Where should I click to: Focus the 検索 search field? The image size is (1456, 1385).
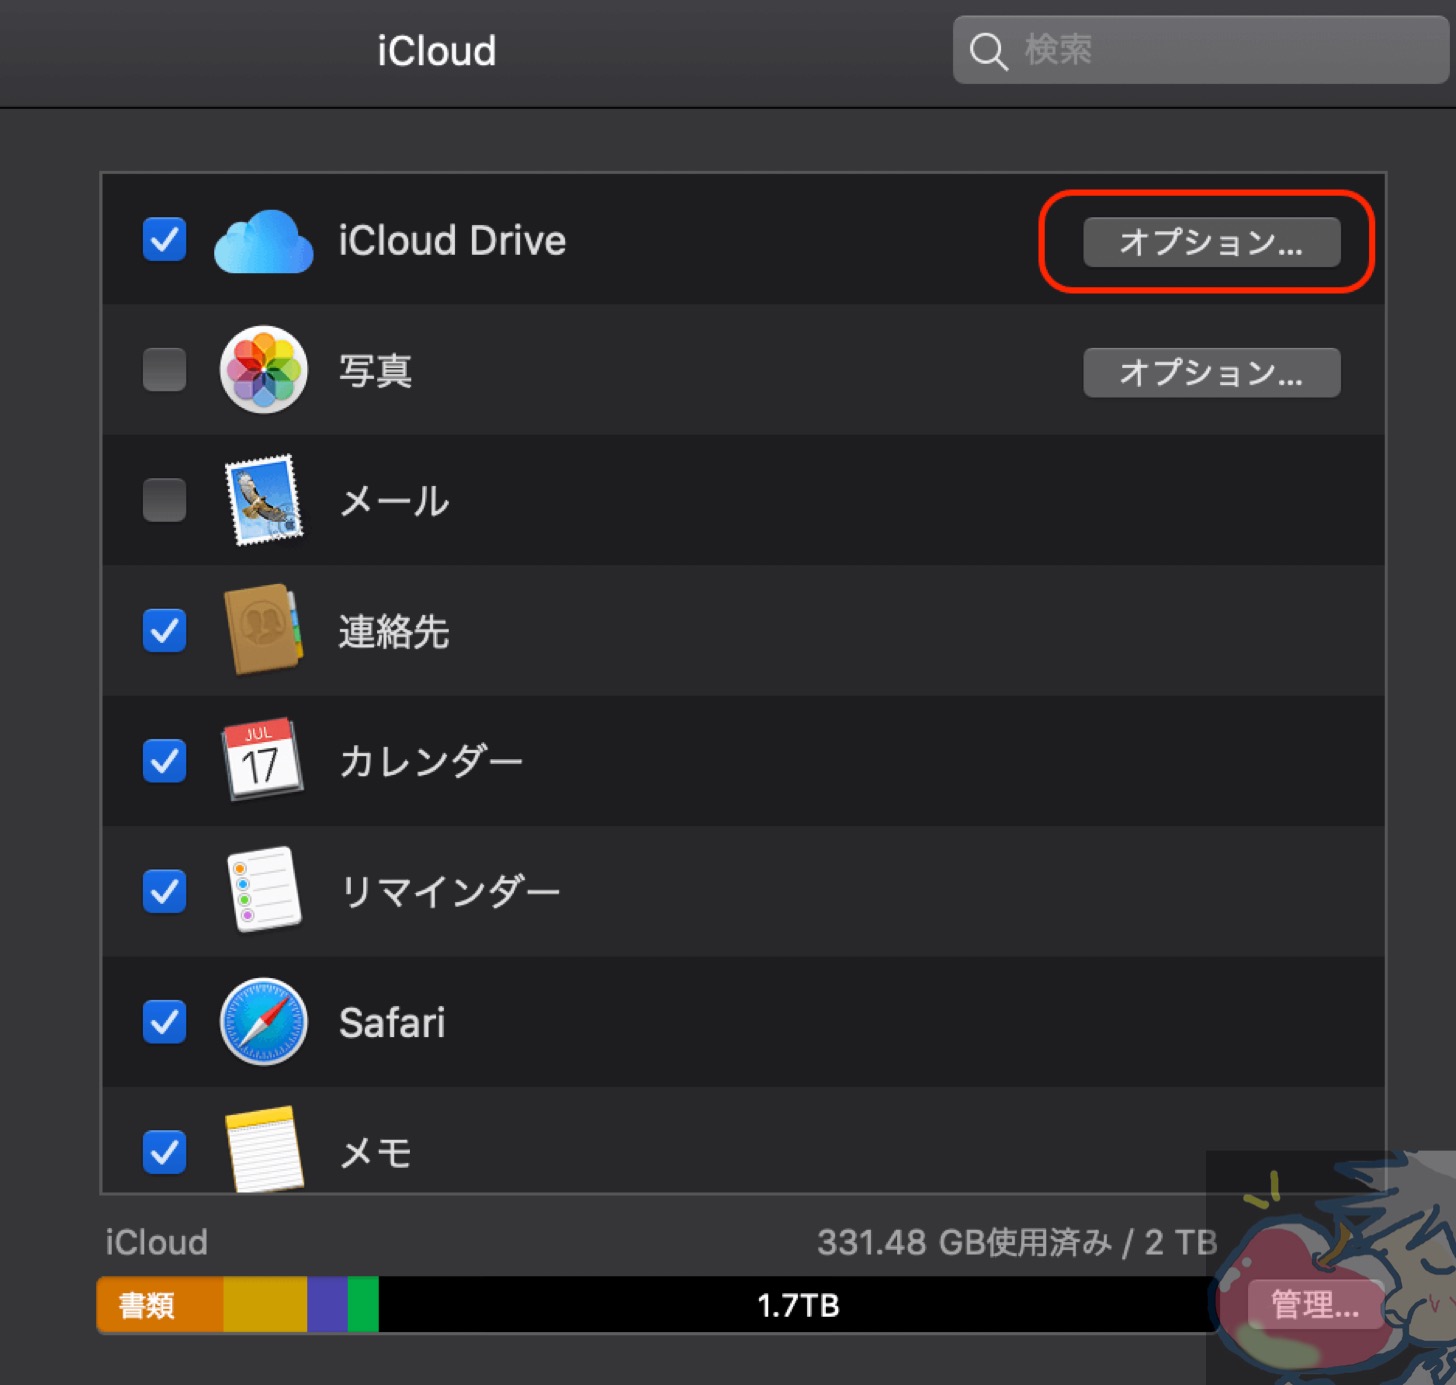pos(1200,50)
